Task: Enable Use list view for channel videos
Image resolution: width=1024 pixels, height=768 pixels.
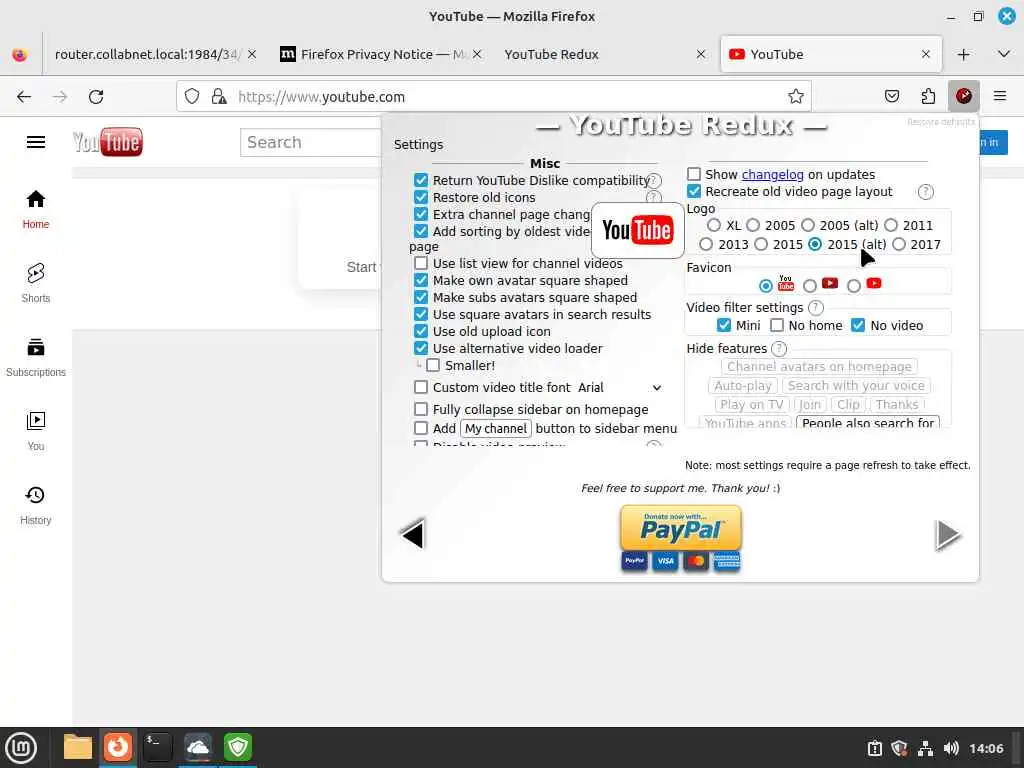Action: coord(421,263)
